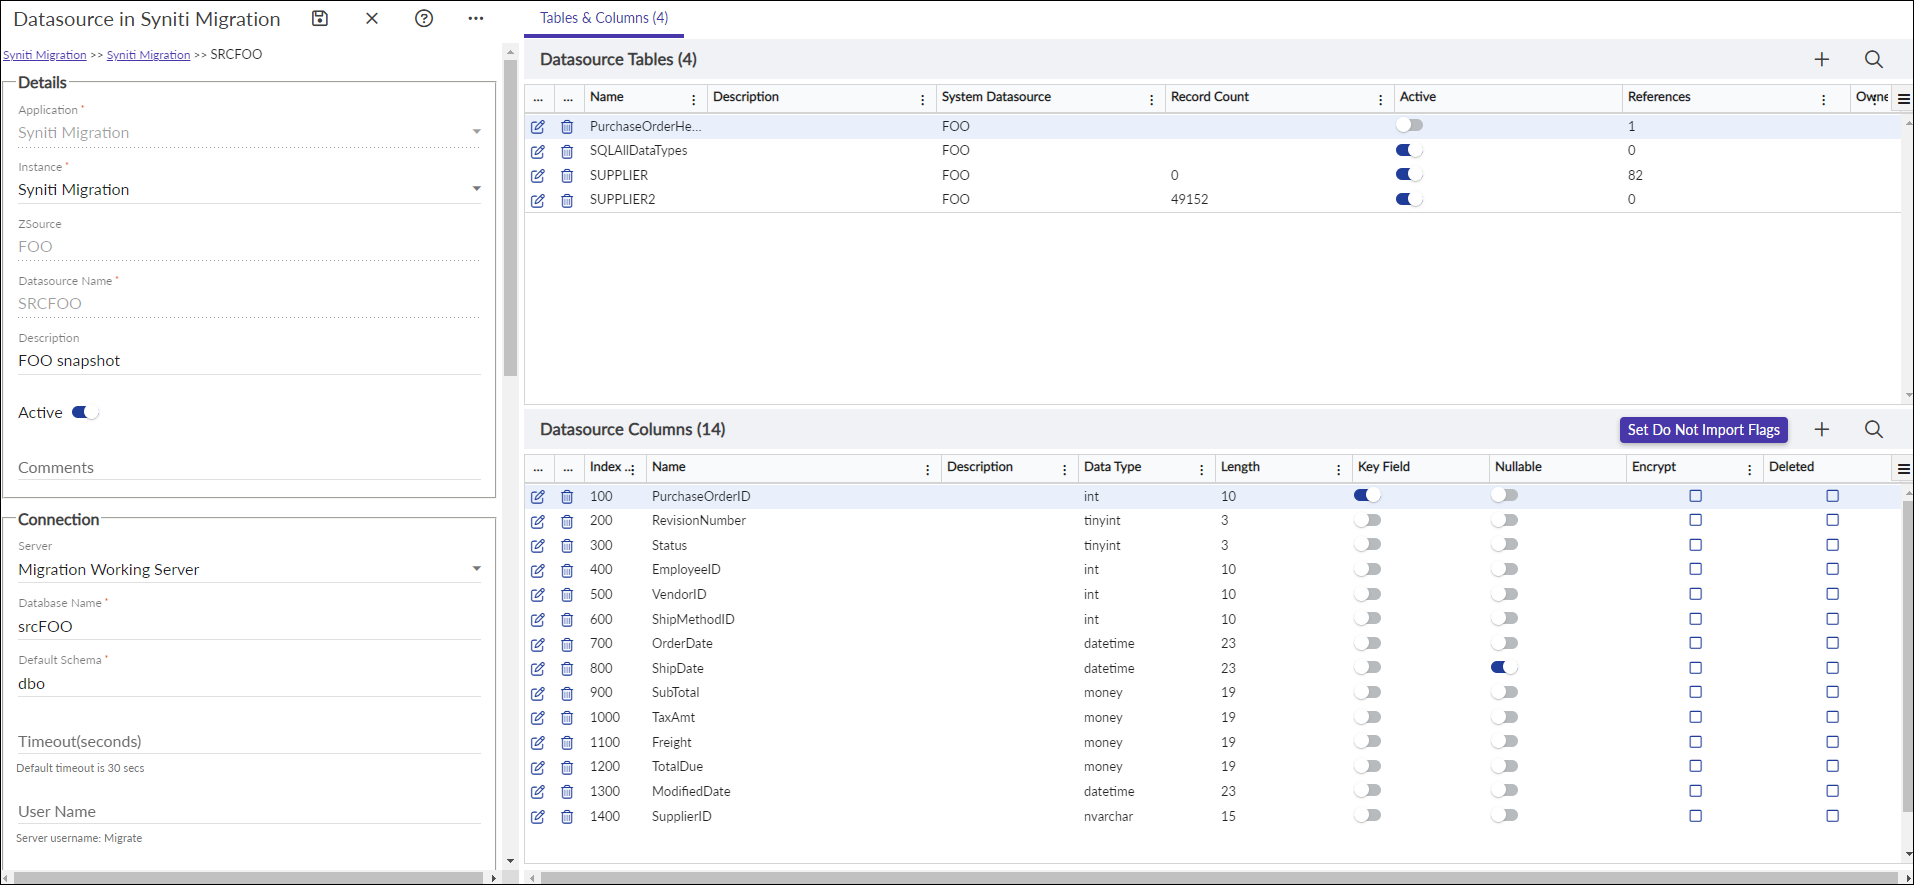The height and width of the screenshot is (885, 1914).
Task: Open the Datasource Columns grid menu icon
Action: (1904, 468)
